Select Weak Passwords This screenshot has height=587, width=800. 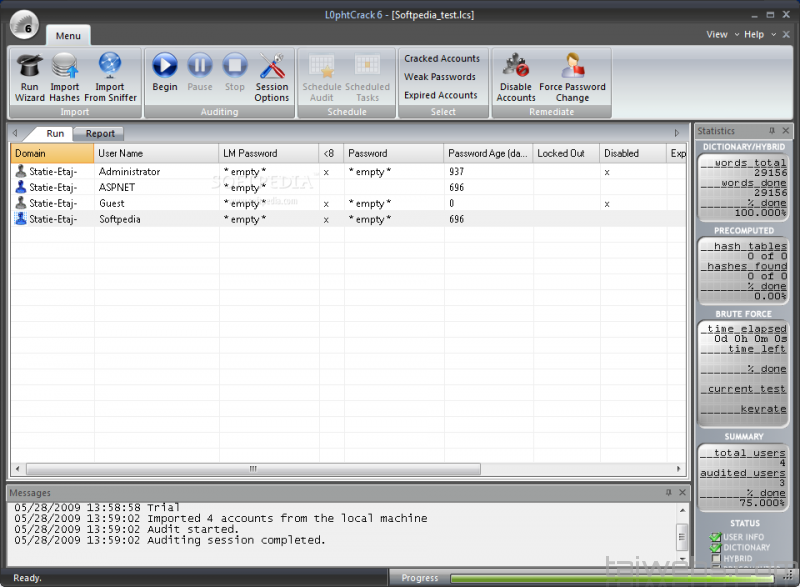(440, 77)
